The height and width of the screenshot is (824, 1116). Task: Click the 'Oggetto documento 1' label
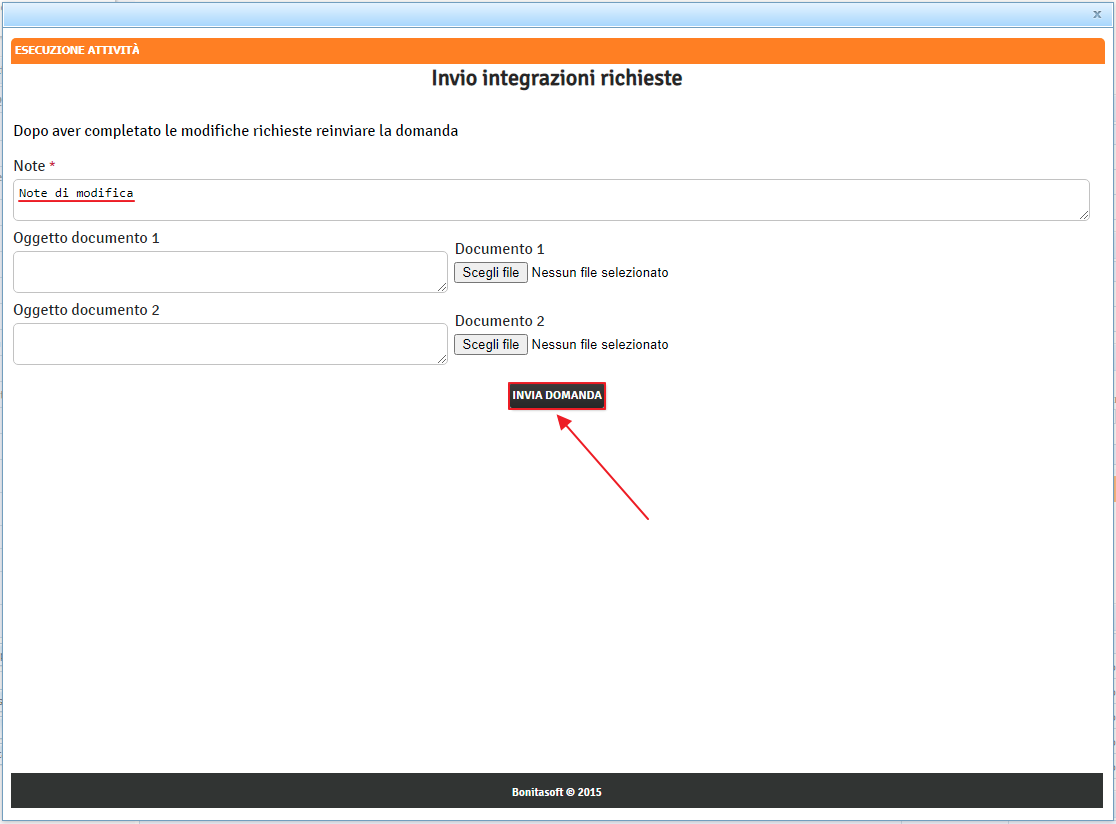click(86, 238)
